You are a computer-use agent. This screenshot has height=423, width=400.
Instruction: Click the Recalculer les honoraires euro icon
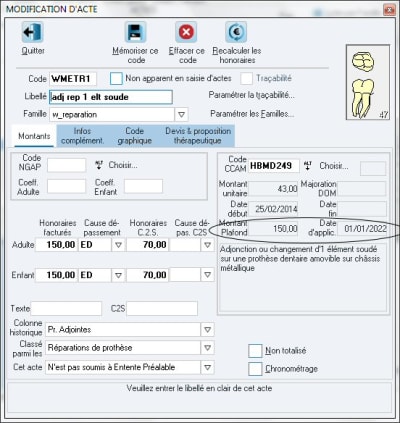tap(236, 32)
